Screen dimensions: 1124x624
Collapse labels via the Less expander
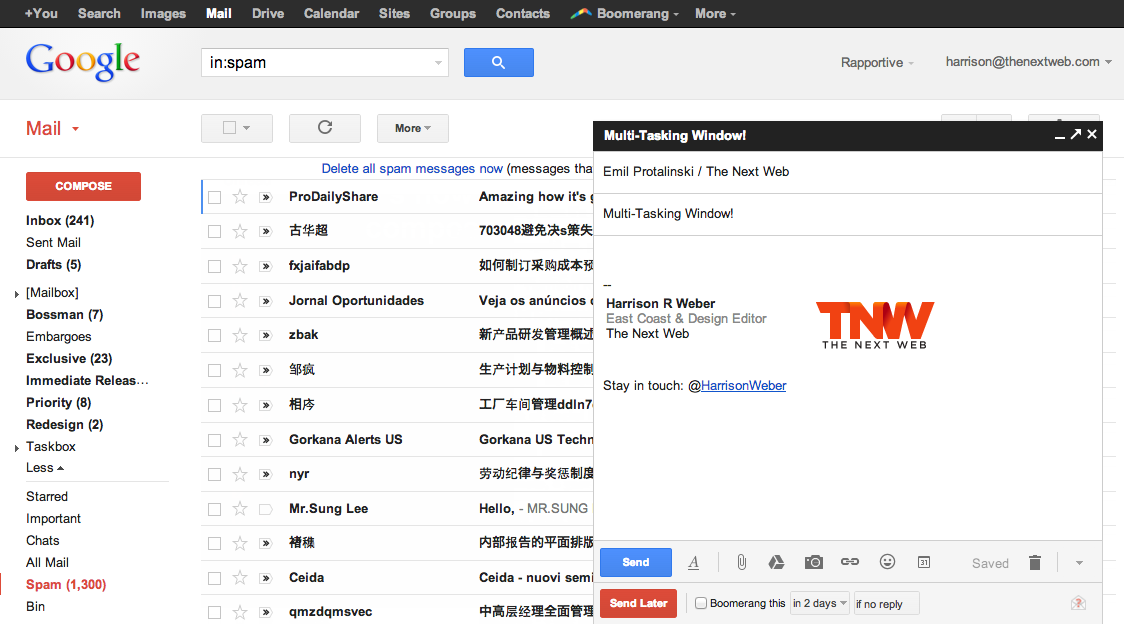tap(44, 467)
